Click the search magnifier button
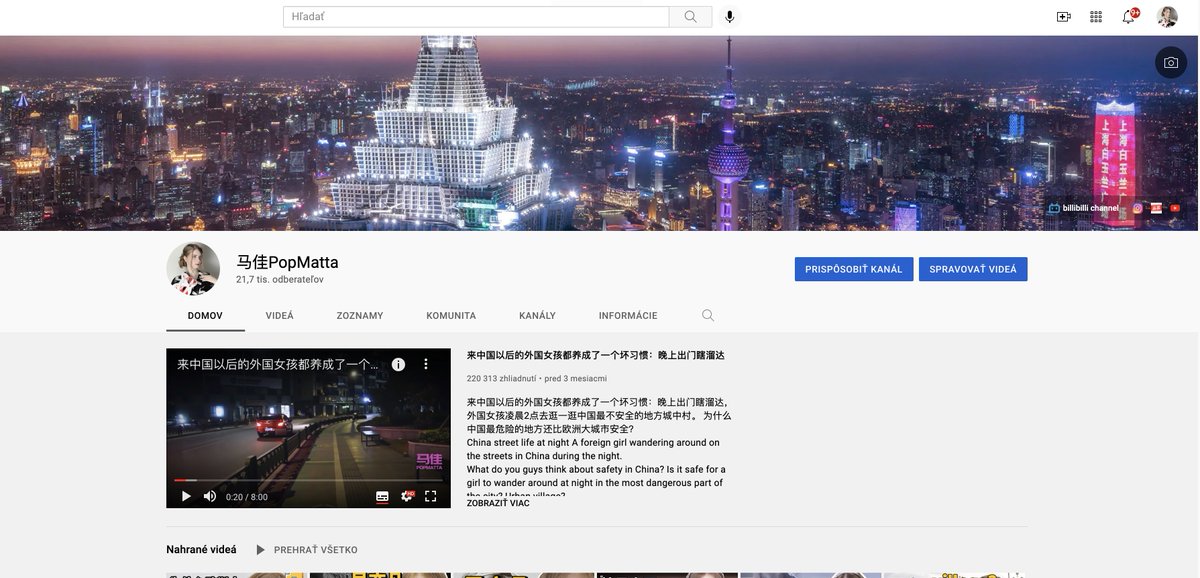Screen dimensions: 1200x578 (x=691, y=17)
